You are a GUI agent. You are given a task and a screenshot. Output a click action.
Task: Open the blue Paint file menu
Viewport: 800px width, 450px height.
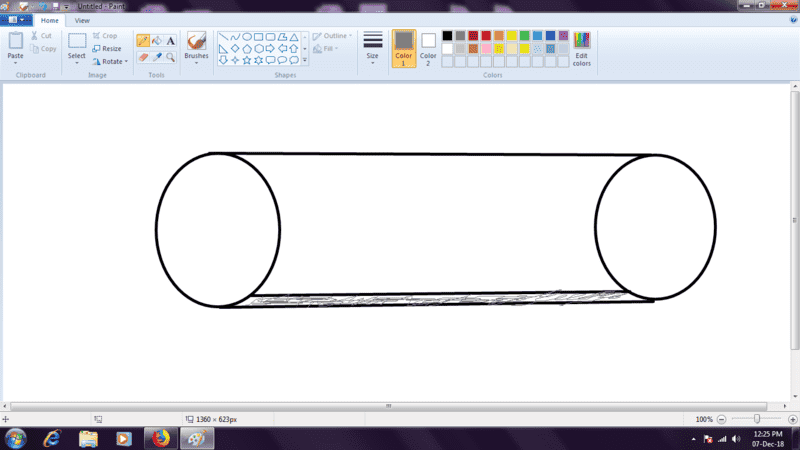point(17,20)
